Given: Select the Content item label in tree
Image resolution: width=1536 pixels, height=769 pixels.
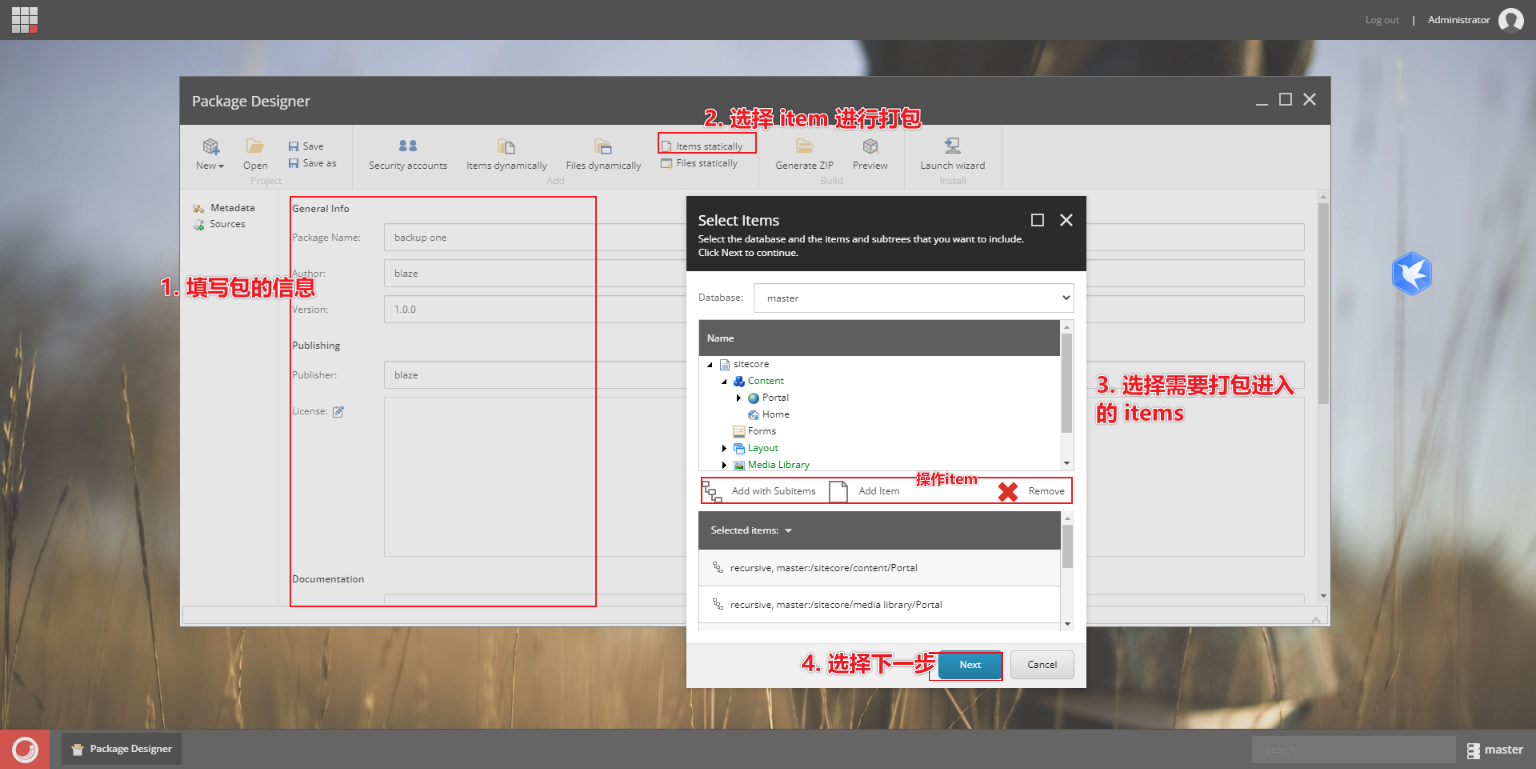Looking at the screenshot, I should coord(766,381).
